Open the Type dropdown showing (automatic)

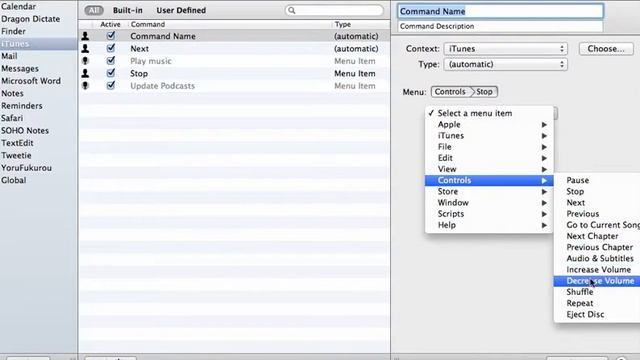[505, 64]
